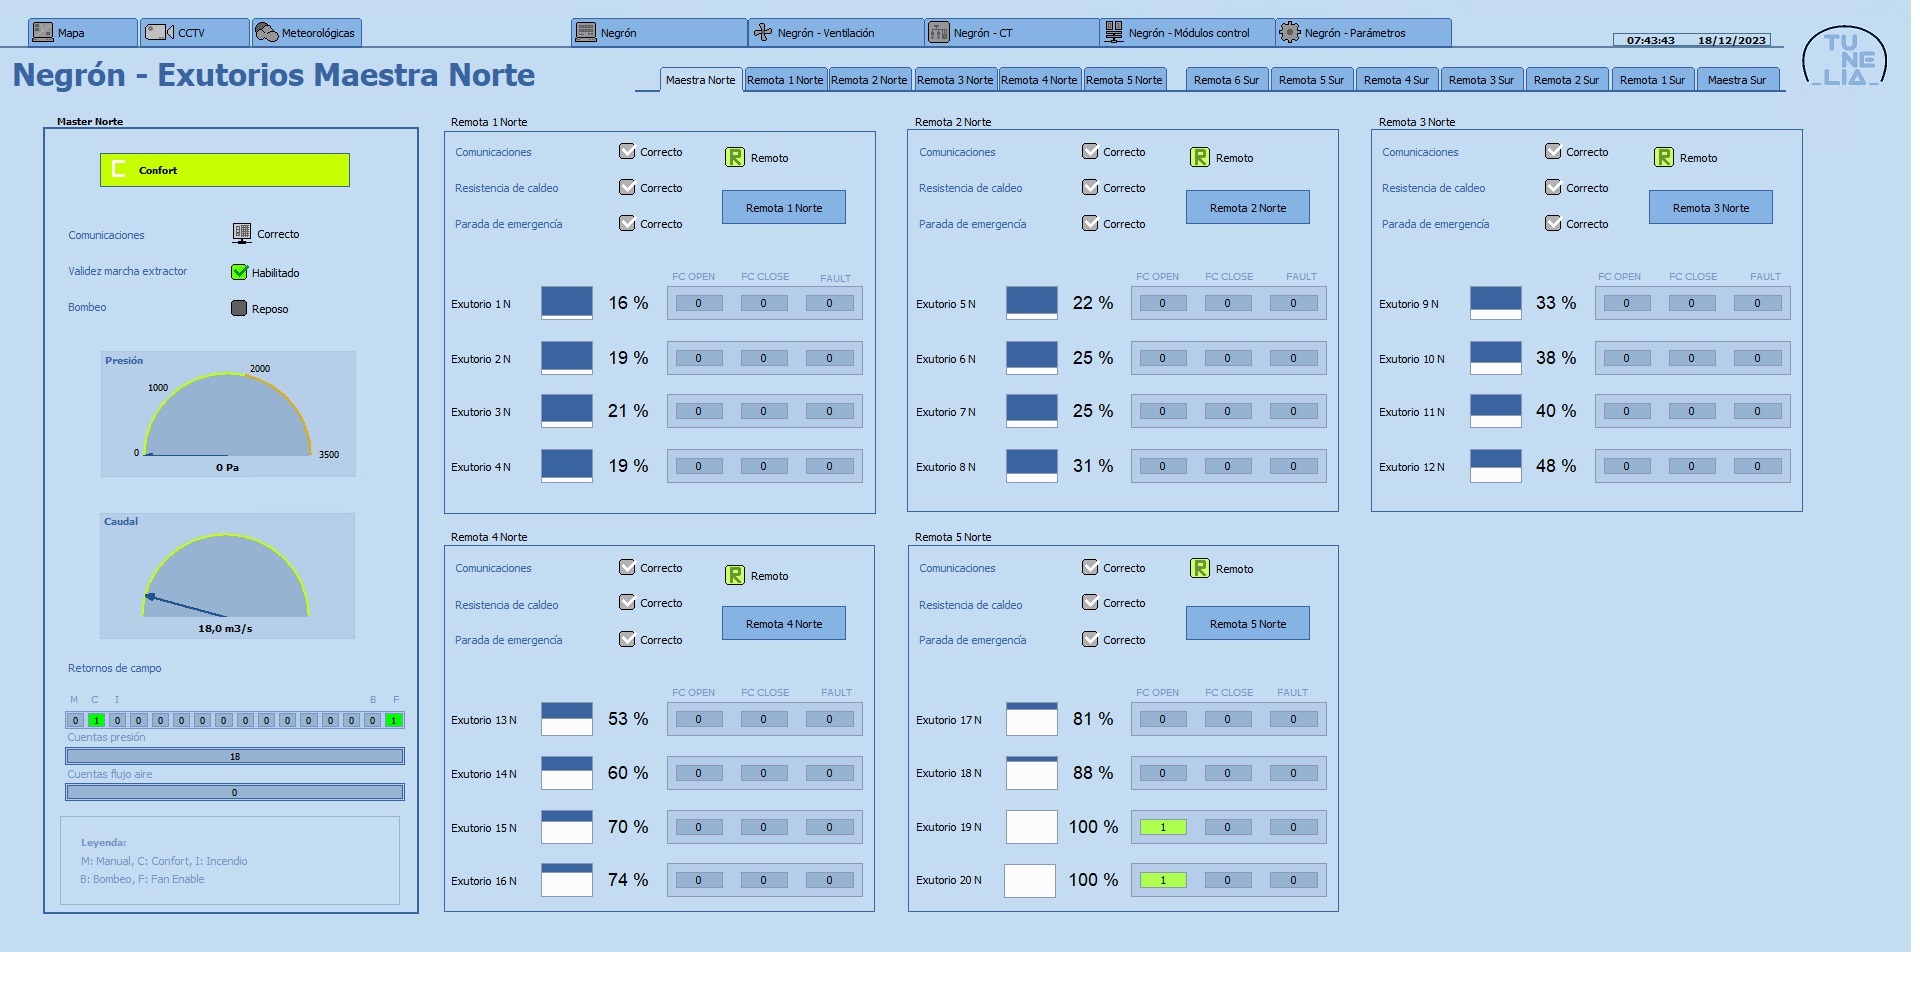Click the Remota 5 Norte button
This screenshot has height=988, width=1920.
tap(1248, 623)
